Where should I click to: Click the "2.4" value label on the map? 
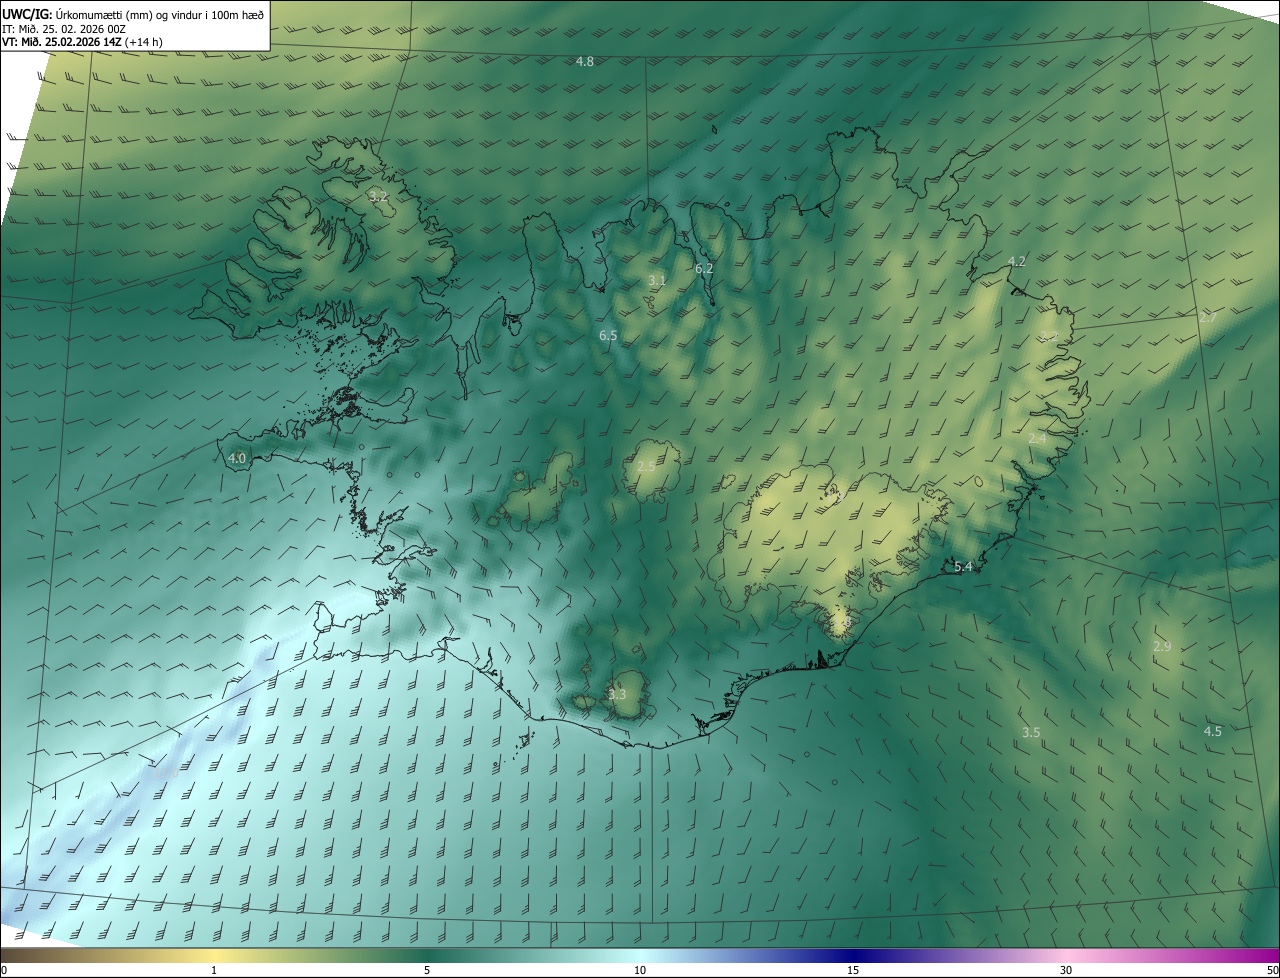click(1038, 439)
